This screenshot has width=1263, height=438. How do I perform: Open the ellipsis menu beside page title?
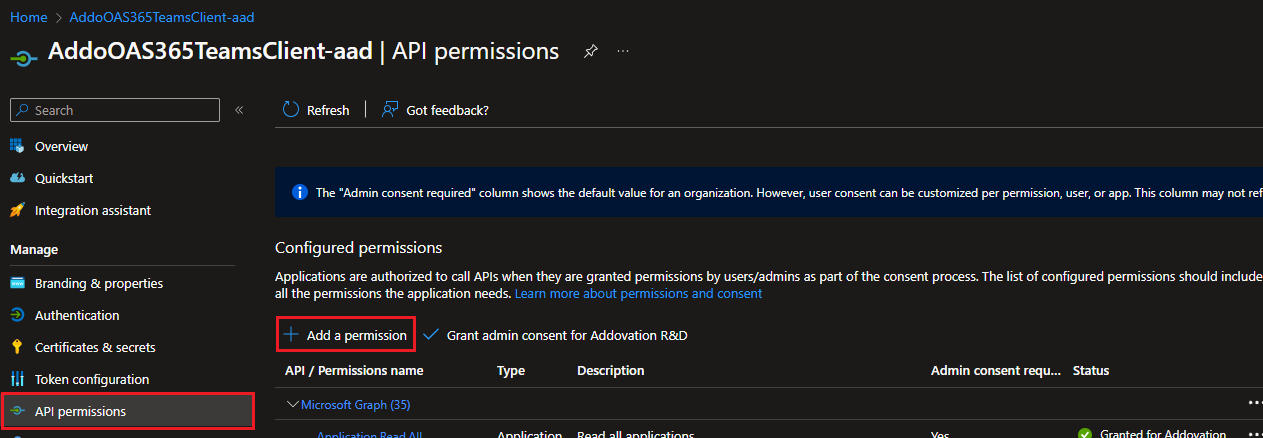[623, 52]
